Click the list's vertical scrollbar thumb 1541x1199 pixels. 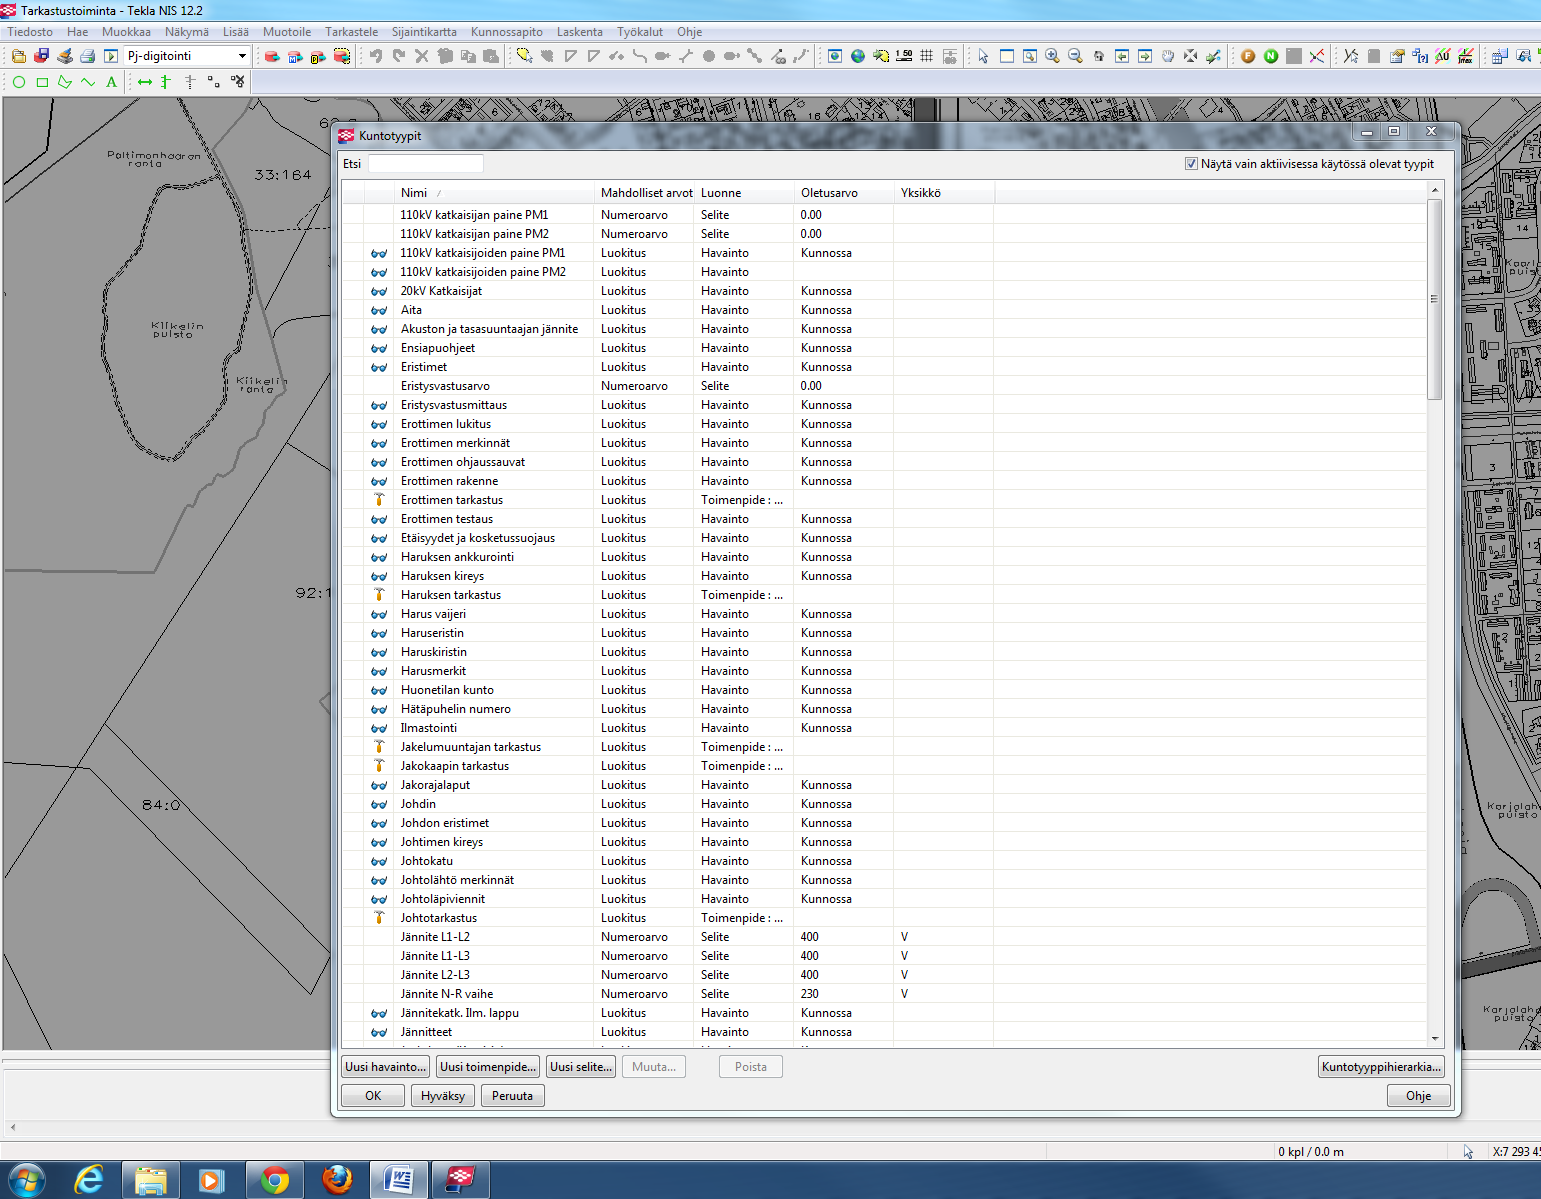(1435, 299)
